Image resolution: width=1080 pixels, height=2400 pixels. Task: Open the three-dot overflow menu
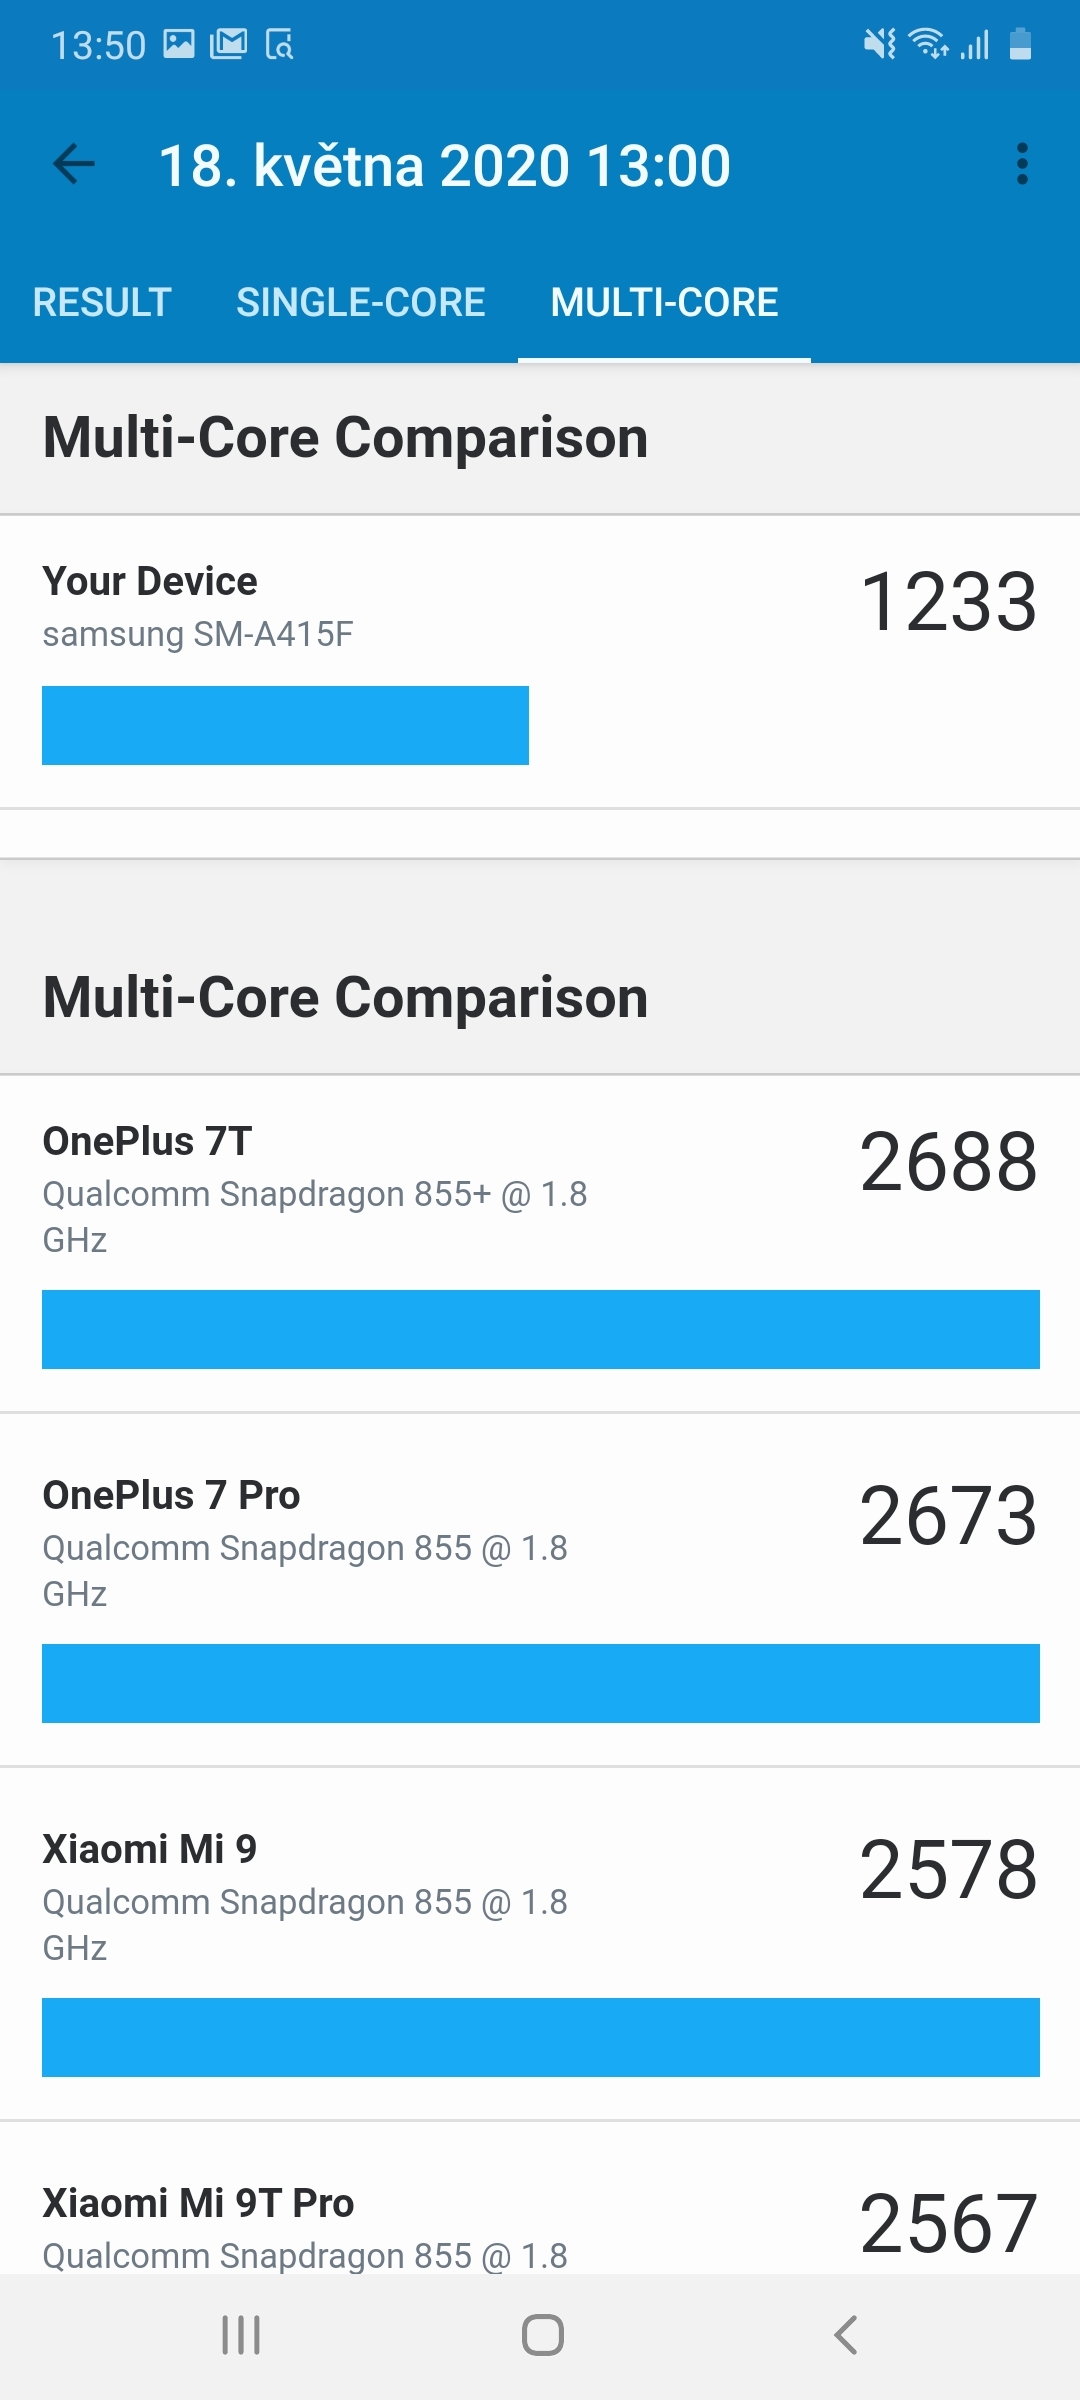pyautogui.click(x=1021, y=164)
